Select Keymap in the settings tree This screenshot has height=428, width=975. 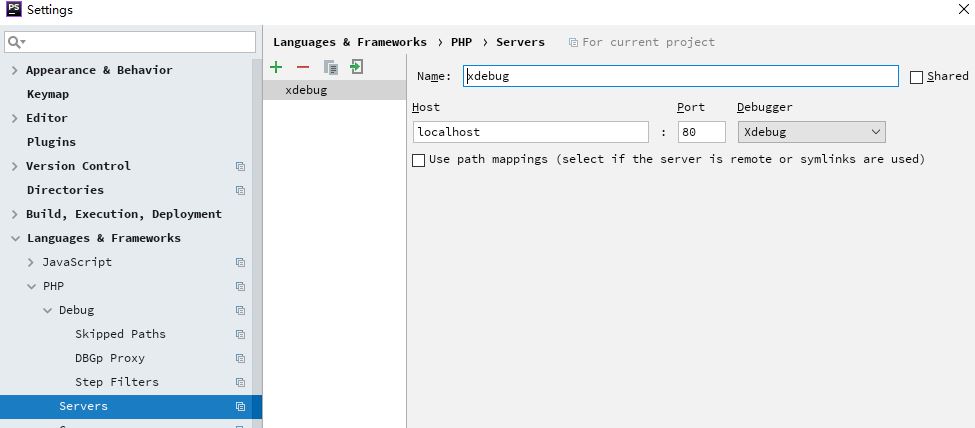pos(48,94)
